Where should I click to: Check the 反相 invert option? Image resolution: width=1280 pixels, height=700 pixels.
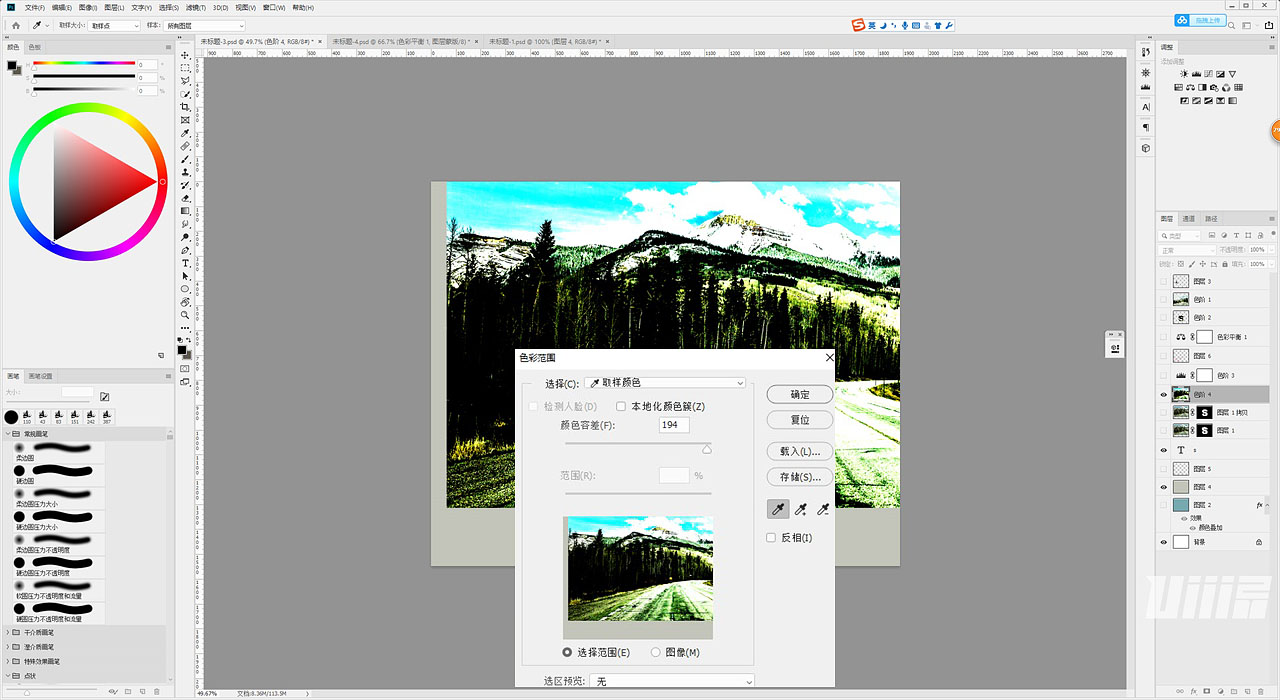[x=771, y=537]
